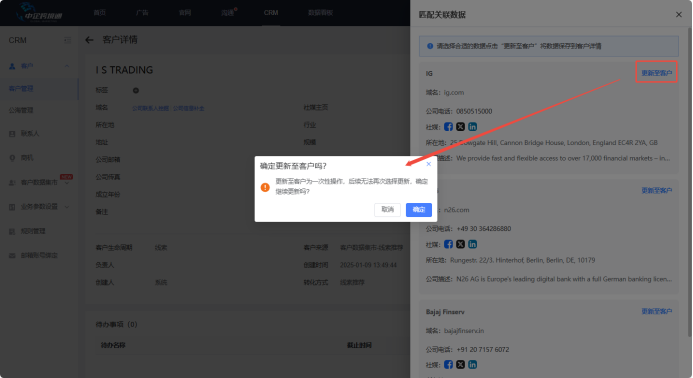Open the LinkedIn icon in the n26.com card
Viewport: 693px width, 378px height.
pyautogui.click(x=472, y=244)
